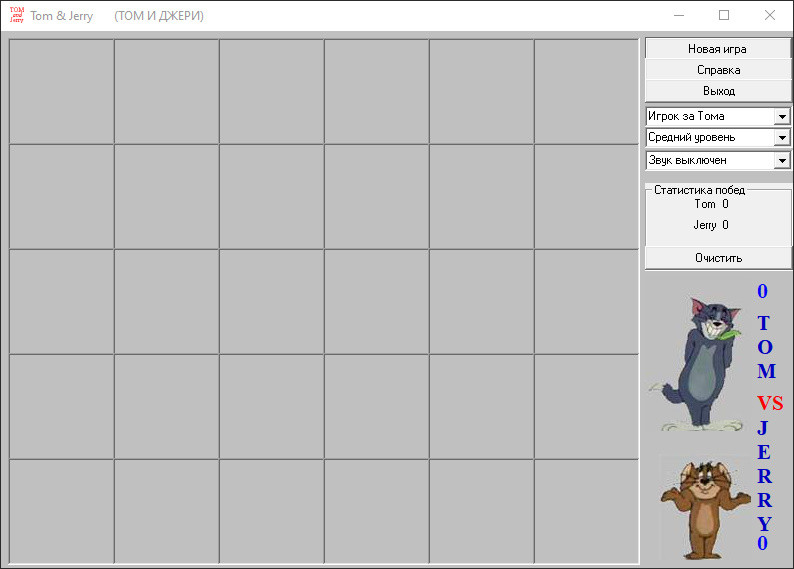Select fifth-row, third-column board cell
794x569 pixels.
(x=271, y=511)
